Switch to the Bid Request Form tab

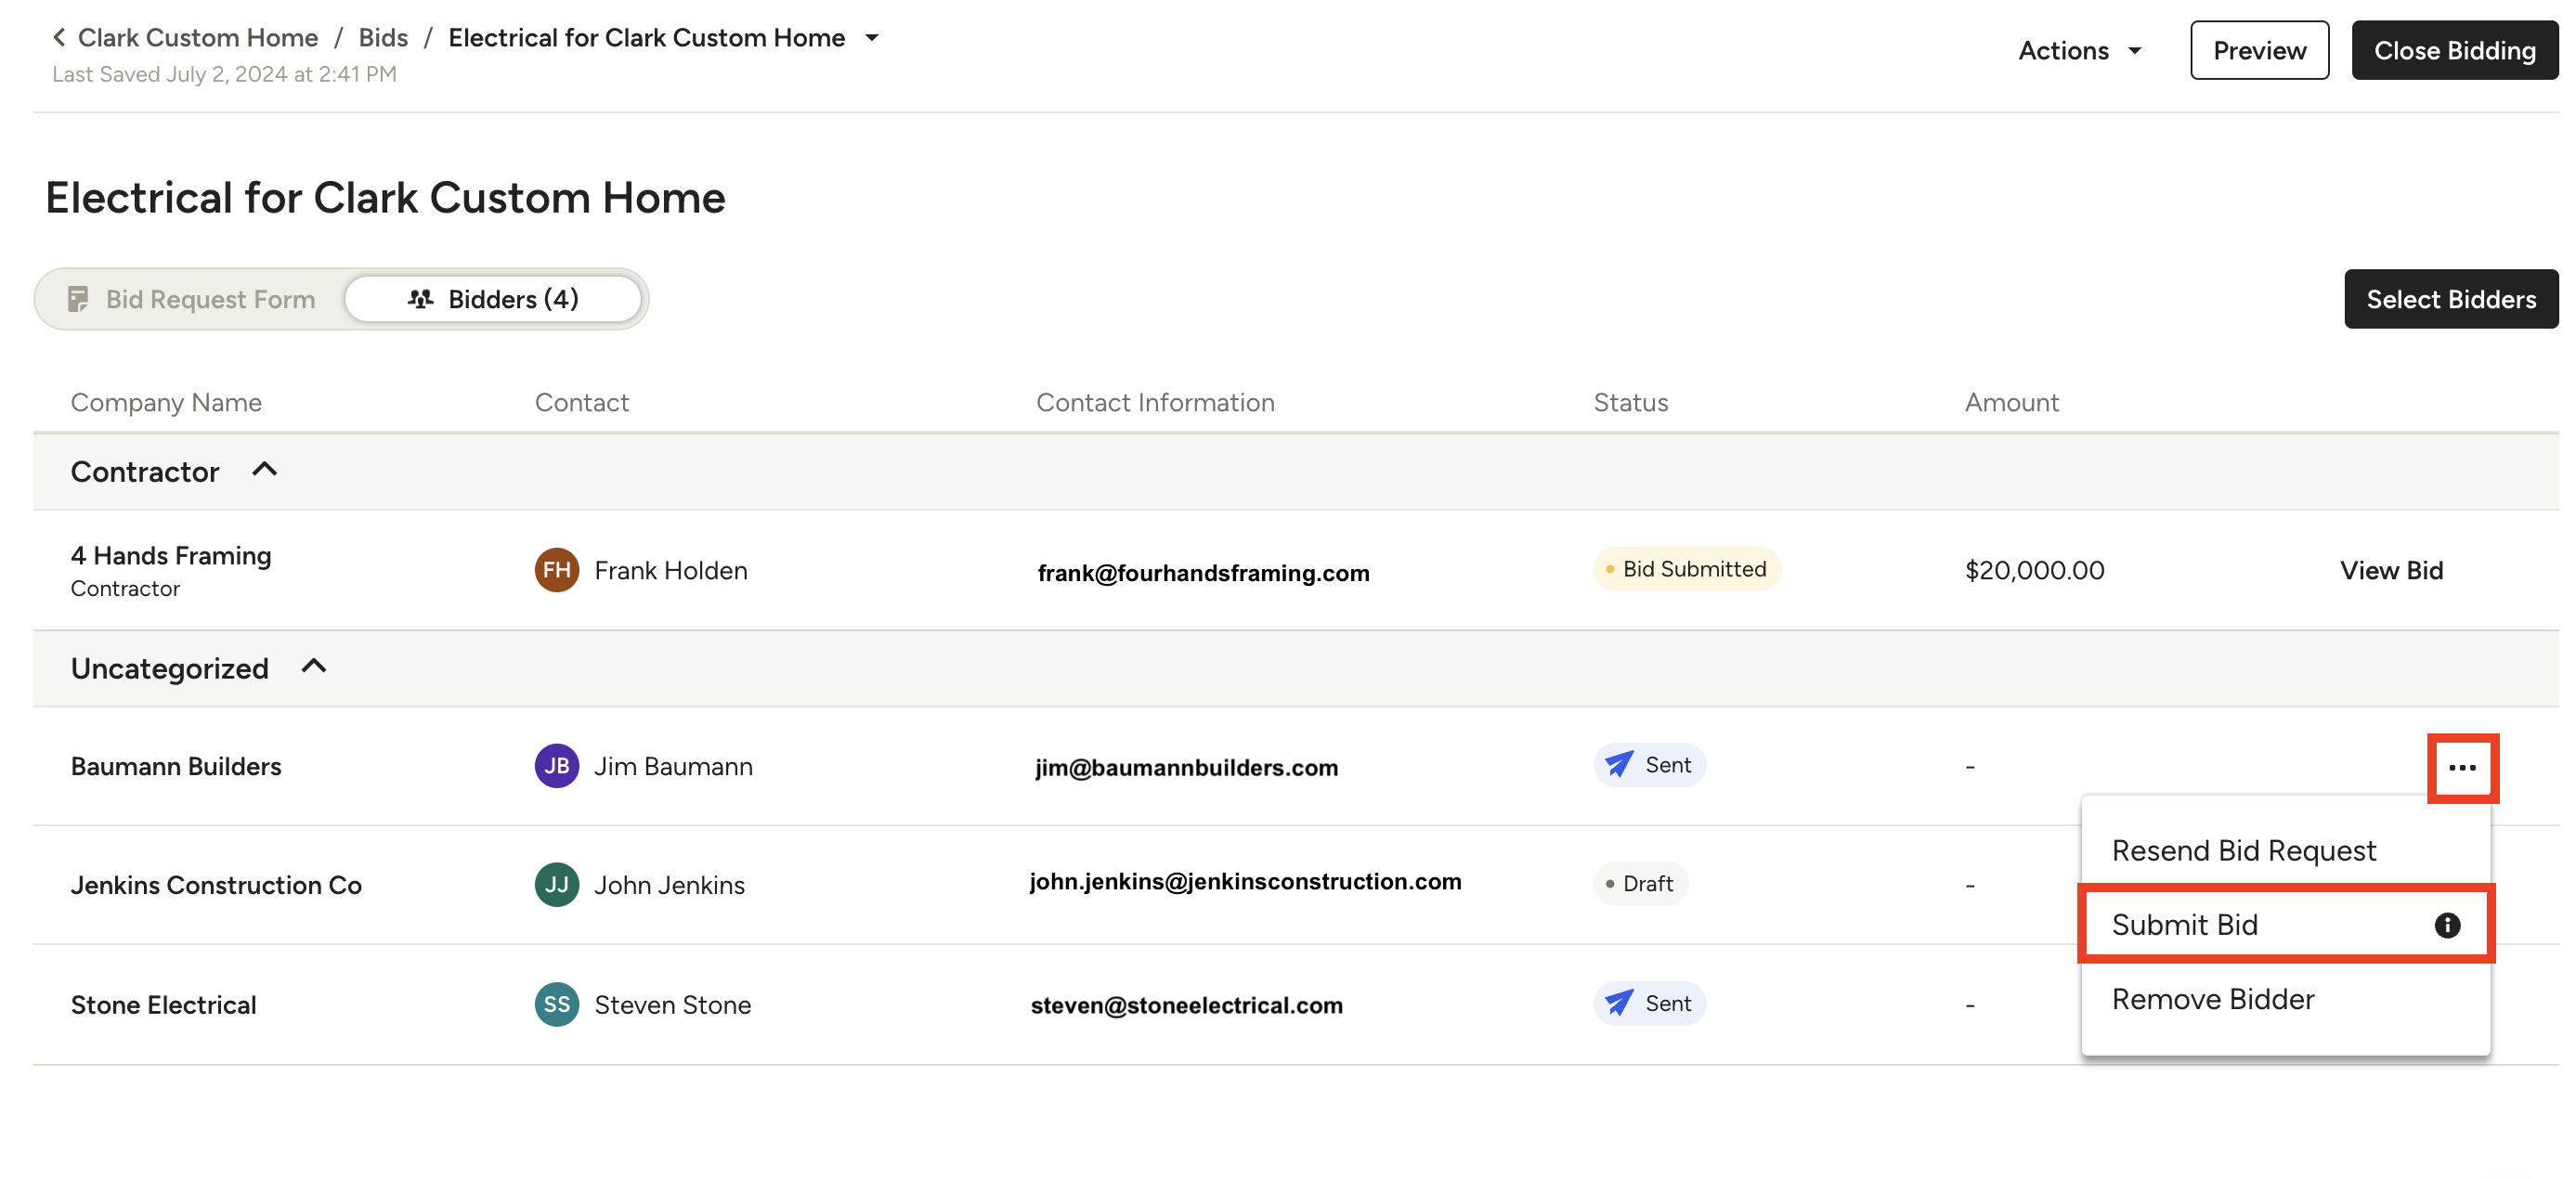pos(191,299)
